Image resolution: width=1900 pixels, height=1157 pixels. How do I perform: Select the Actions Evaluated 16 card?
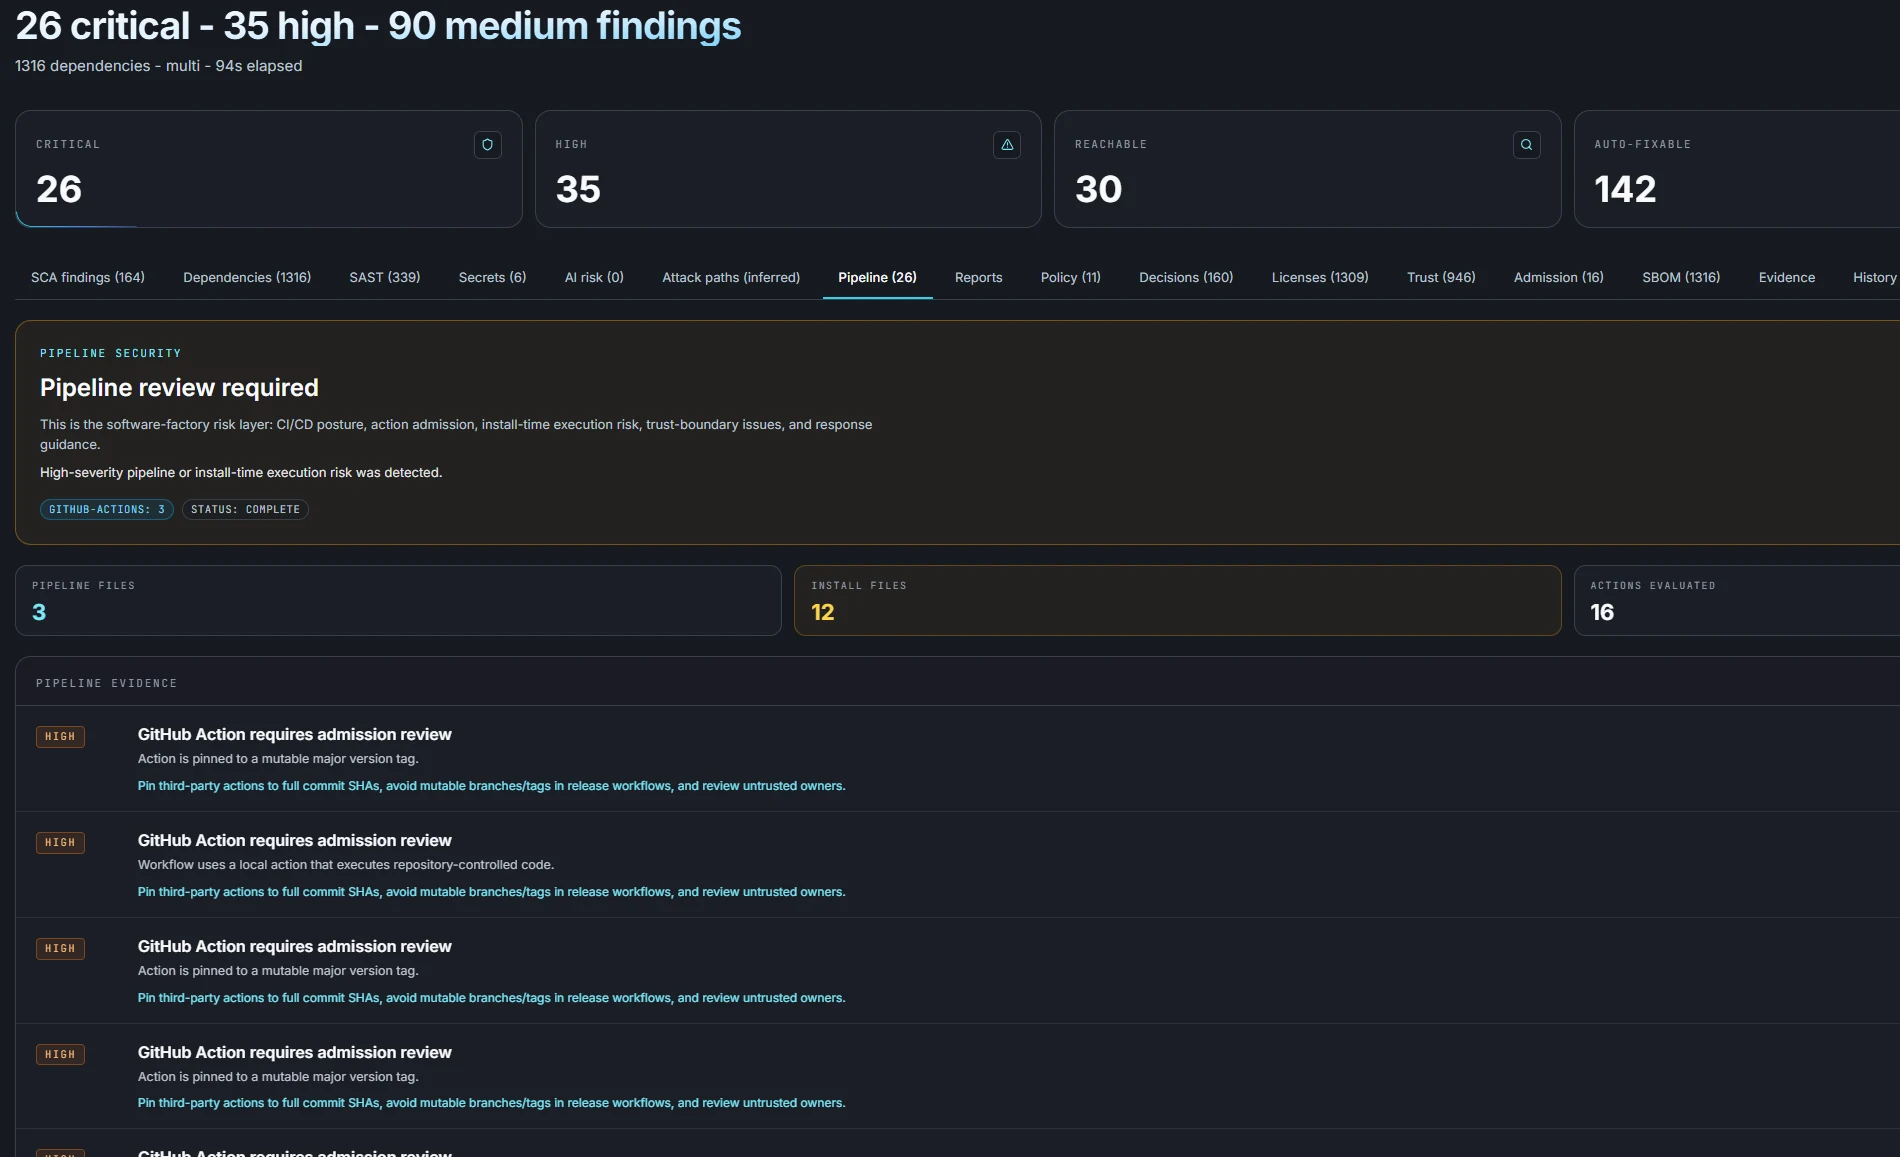click(1737, 600)
